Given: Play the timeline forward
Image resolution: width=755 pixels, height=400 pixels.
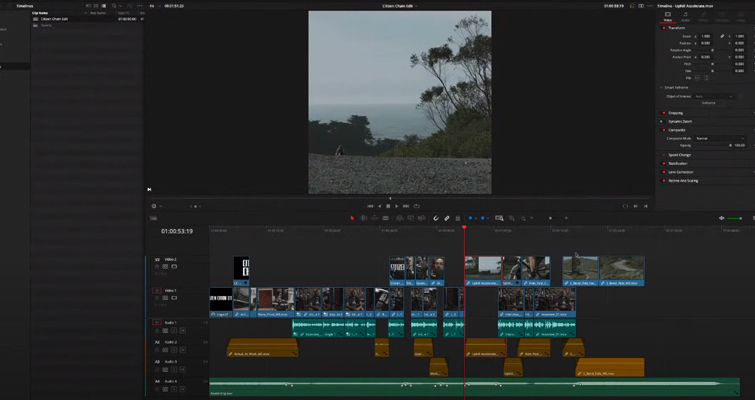Looking at the screenshot, I should (397, 206).
